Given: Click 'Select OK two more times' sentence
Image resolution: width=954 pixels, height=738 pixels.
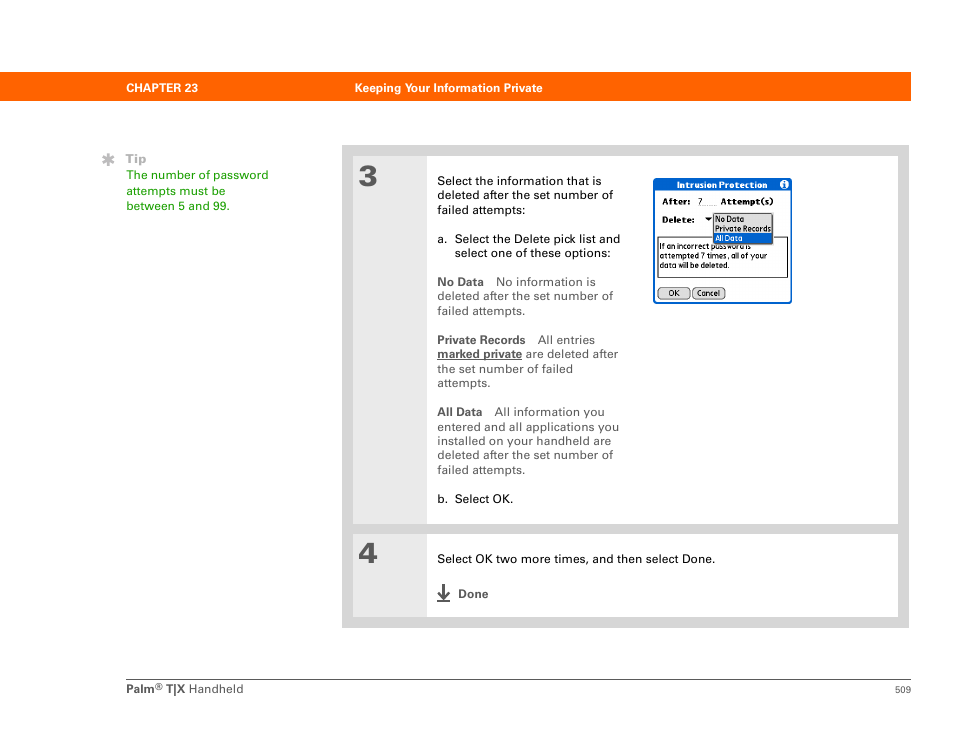Looking at the screenshot, I should pos(576,559).
